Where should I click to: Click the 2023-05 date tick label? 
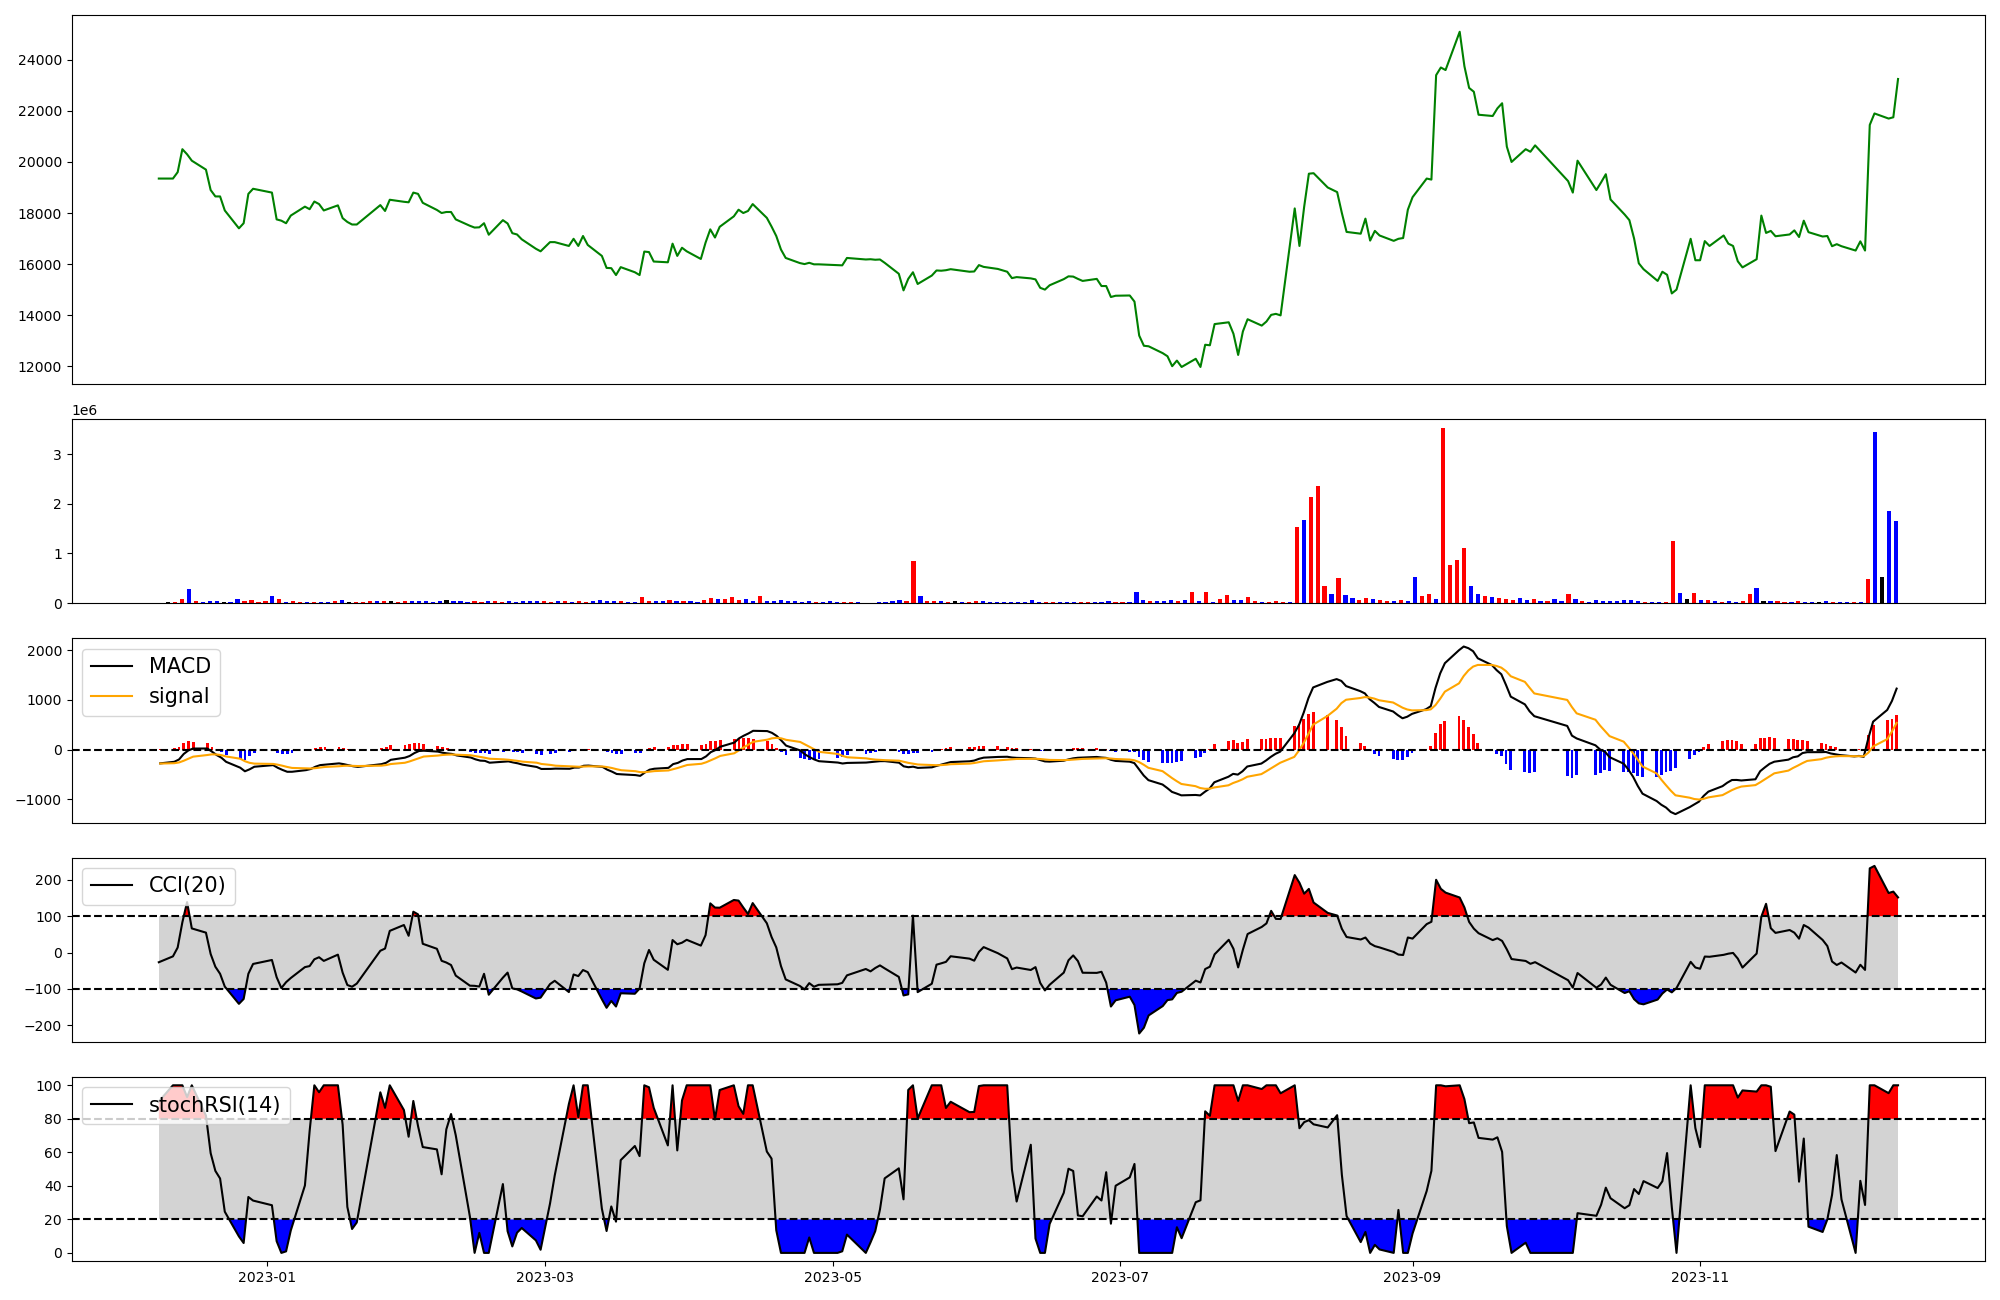click(832, 1277)
